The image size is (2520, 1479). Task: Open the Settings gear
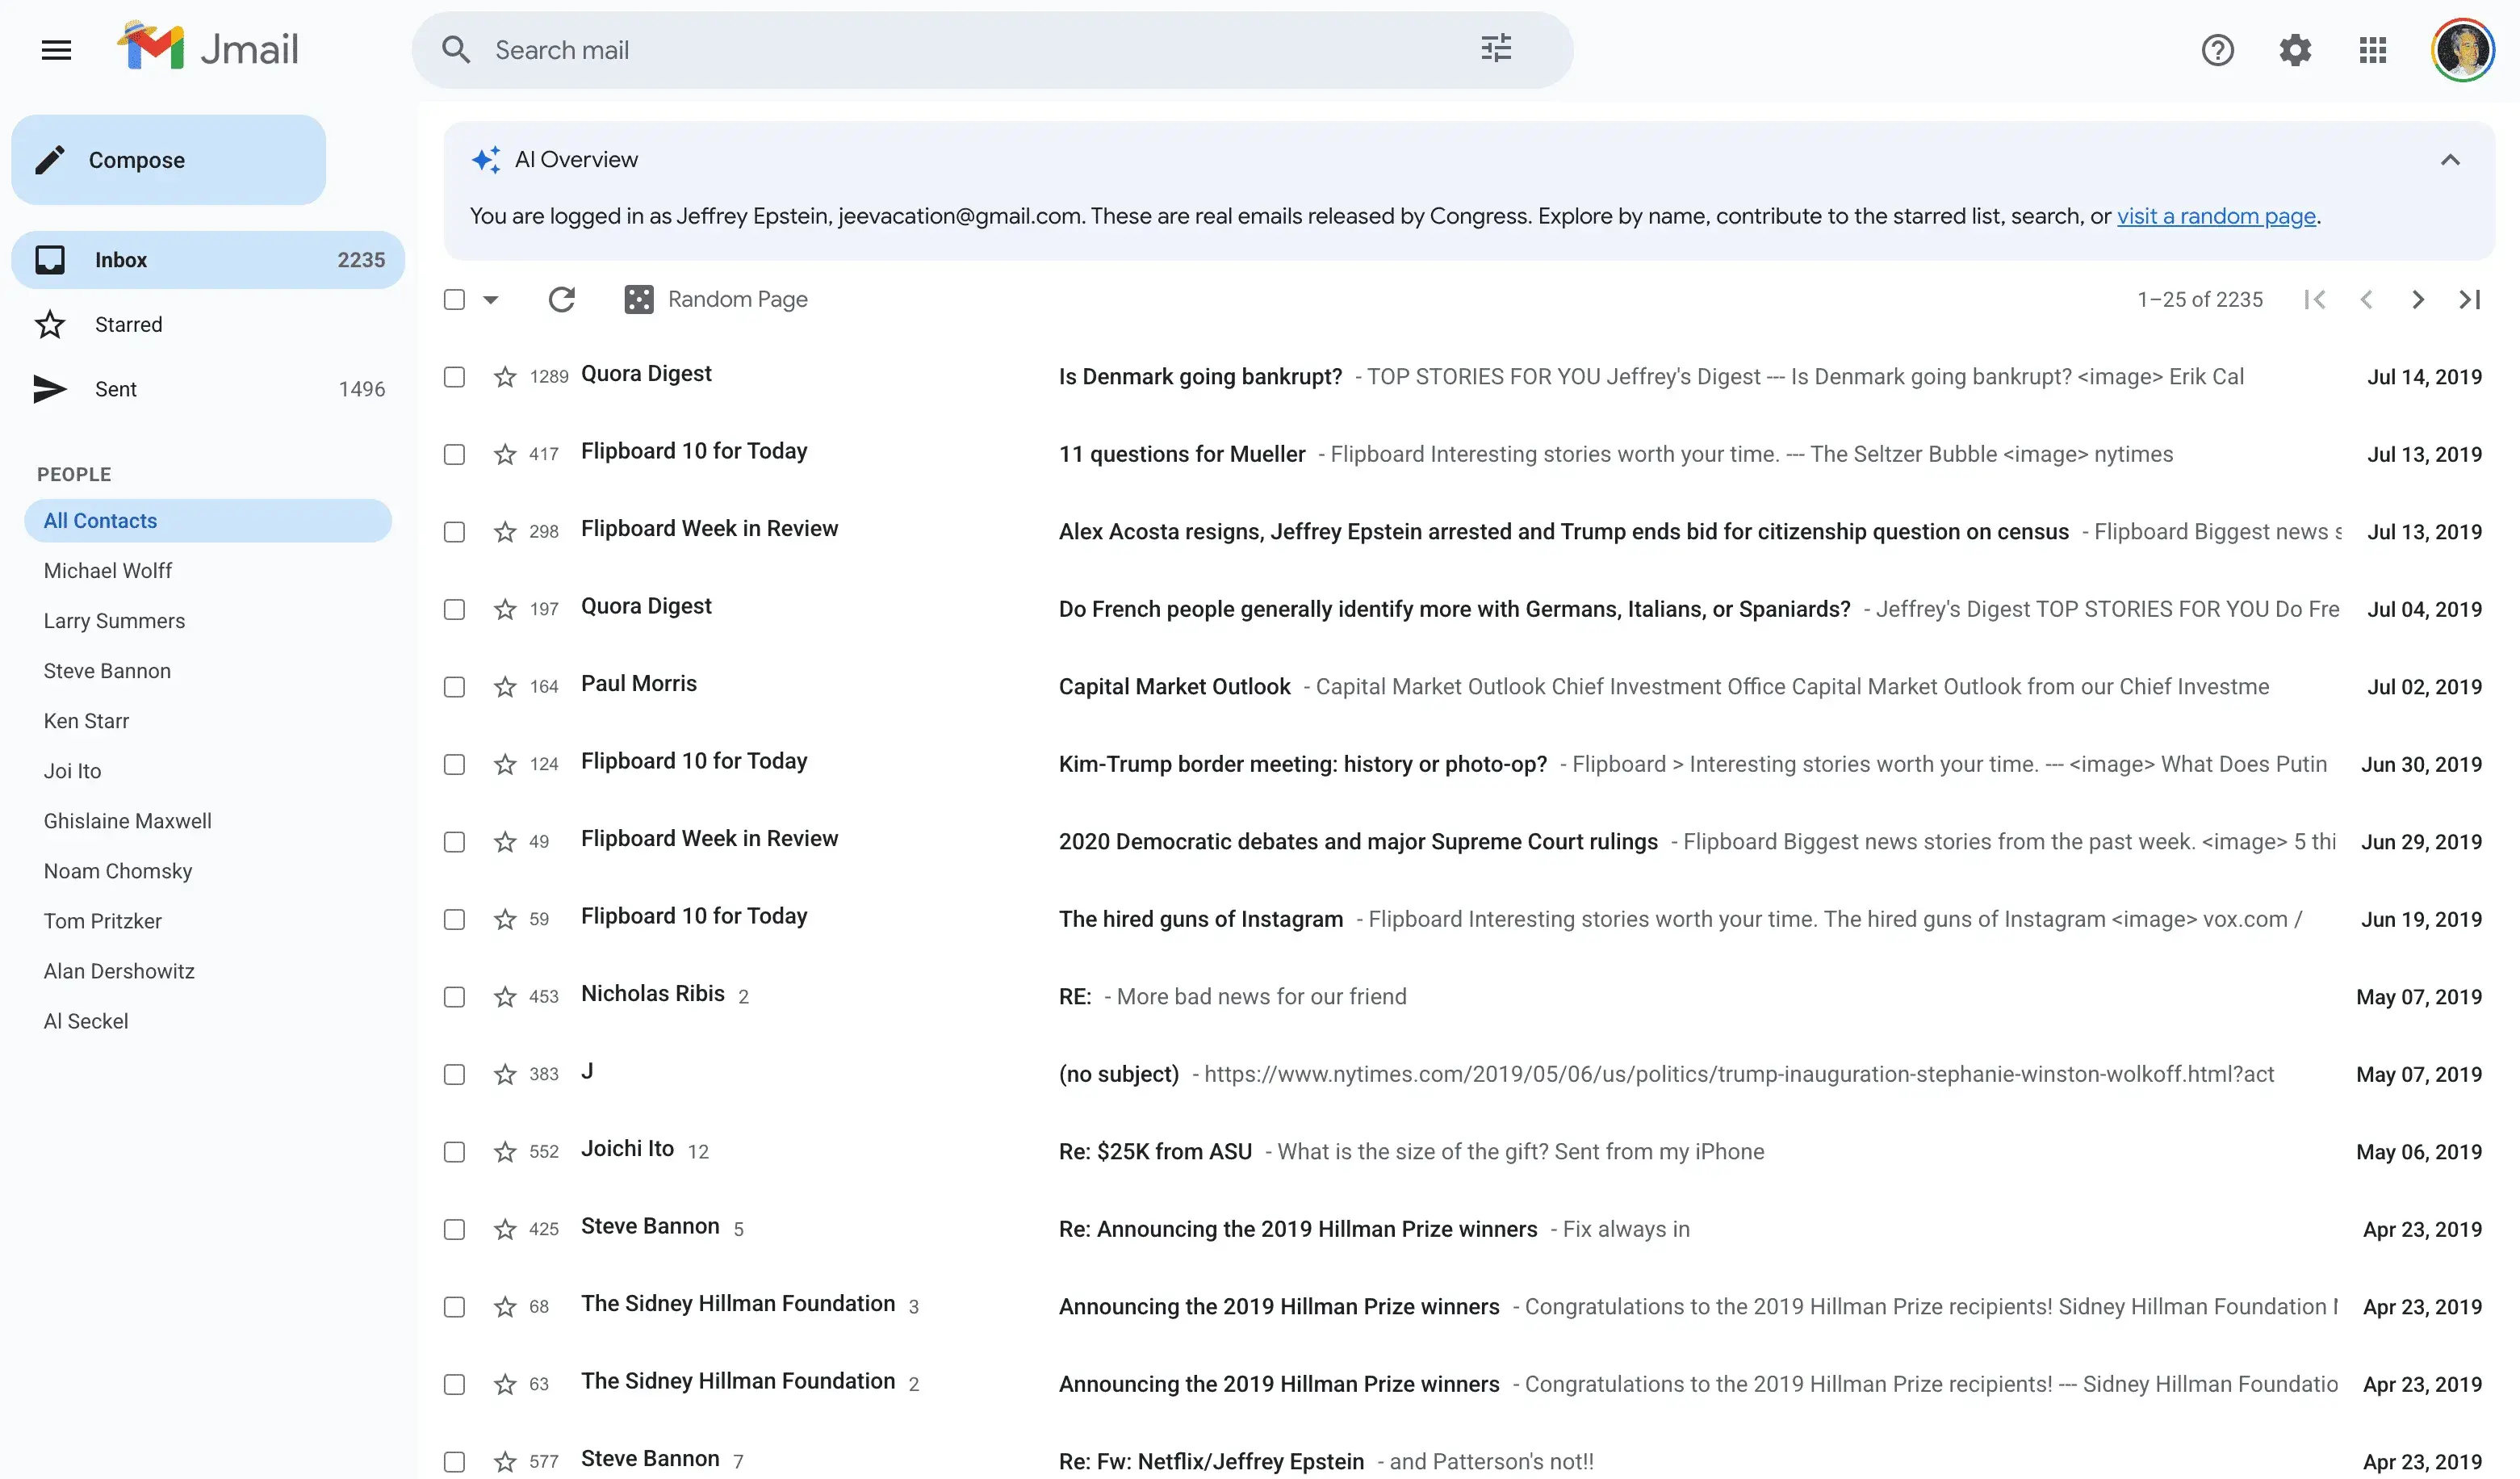[x=2295, y=50]
